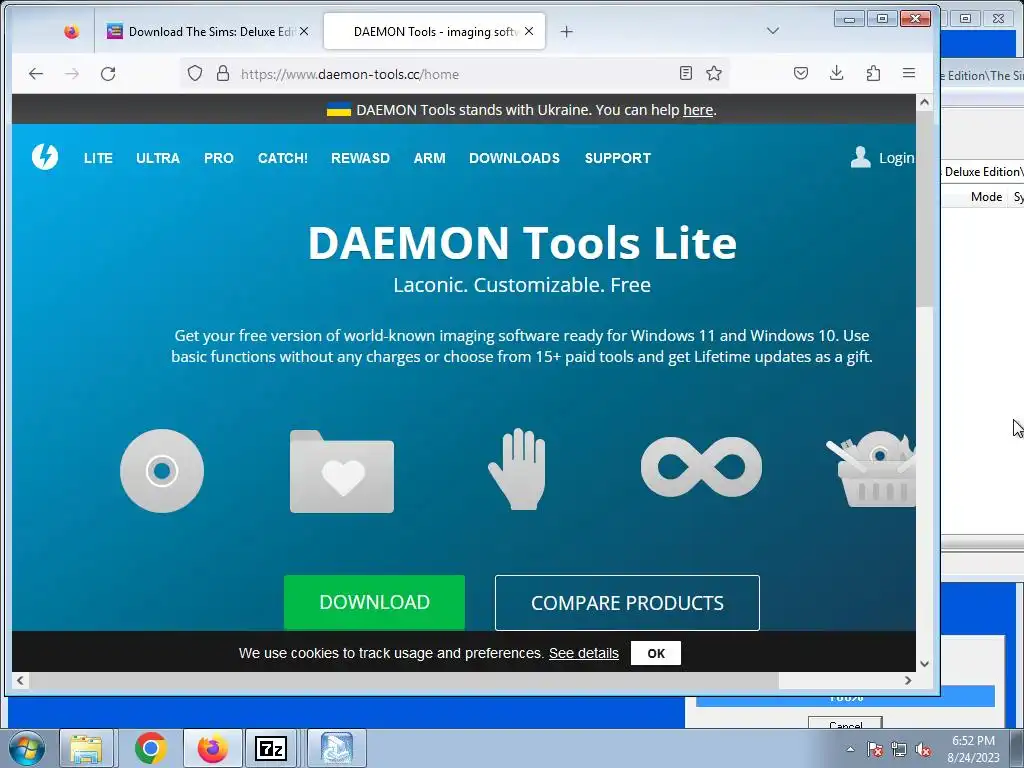The image size is (1024, 768).
Task: Open the SUPPORT menu item
Action: point(618,158)
